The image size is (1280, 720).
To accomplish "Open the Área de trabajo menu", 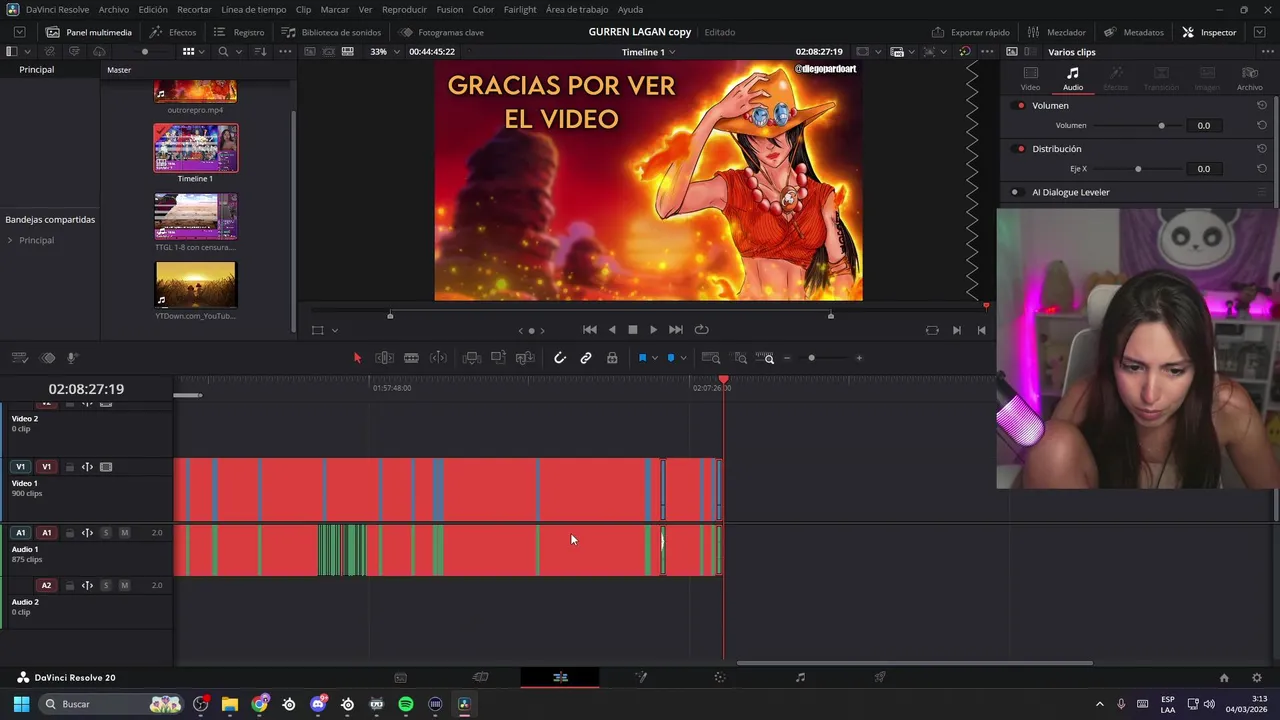I will (577, 9).
